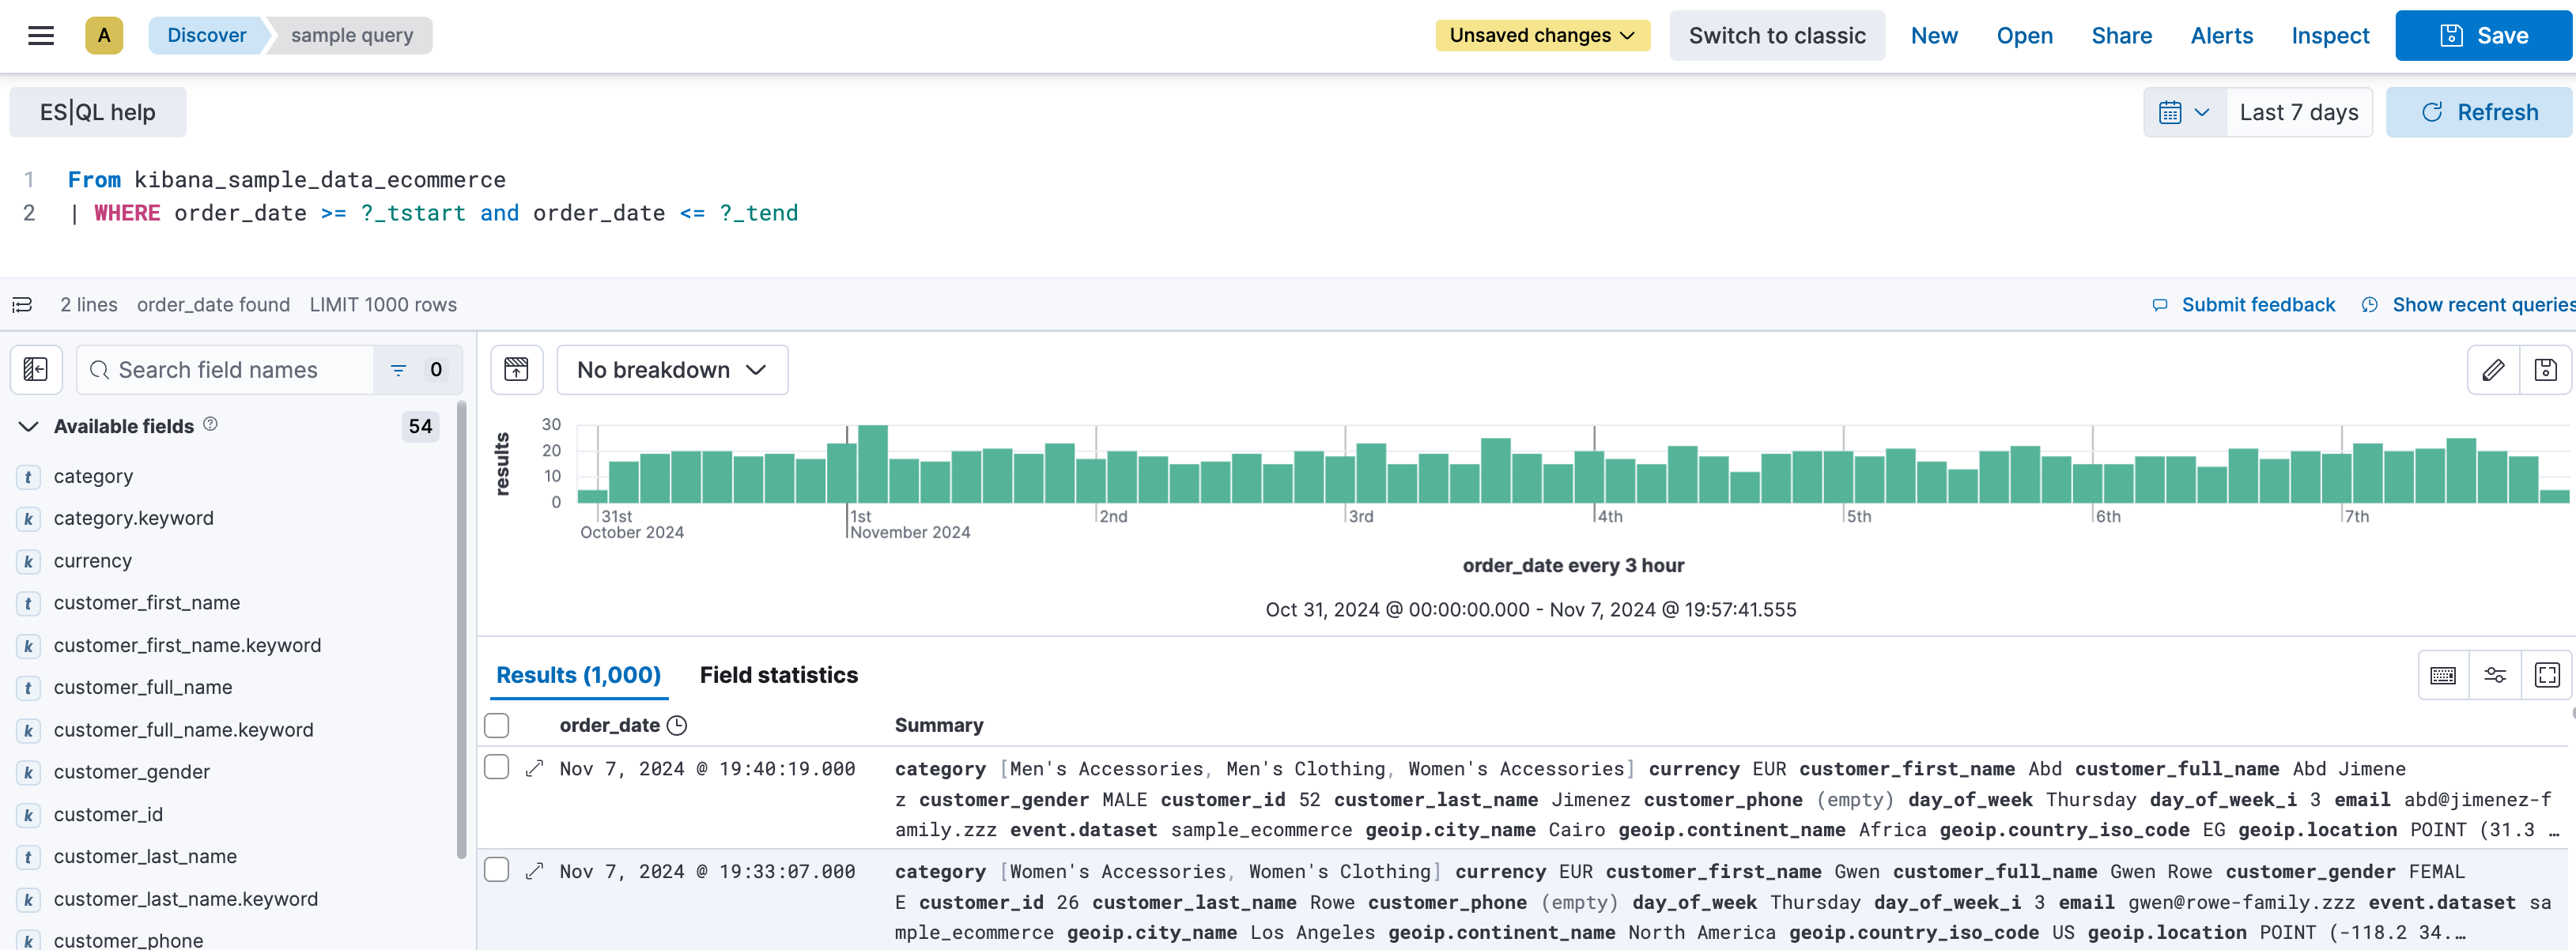
Task: Hide the histogram chart panel
Action: point(517,369)
